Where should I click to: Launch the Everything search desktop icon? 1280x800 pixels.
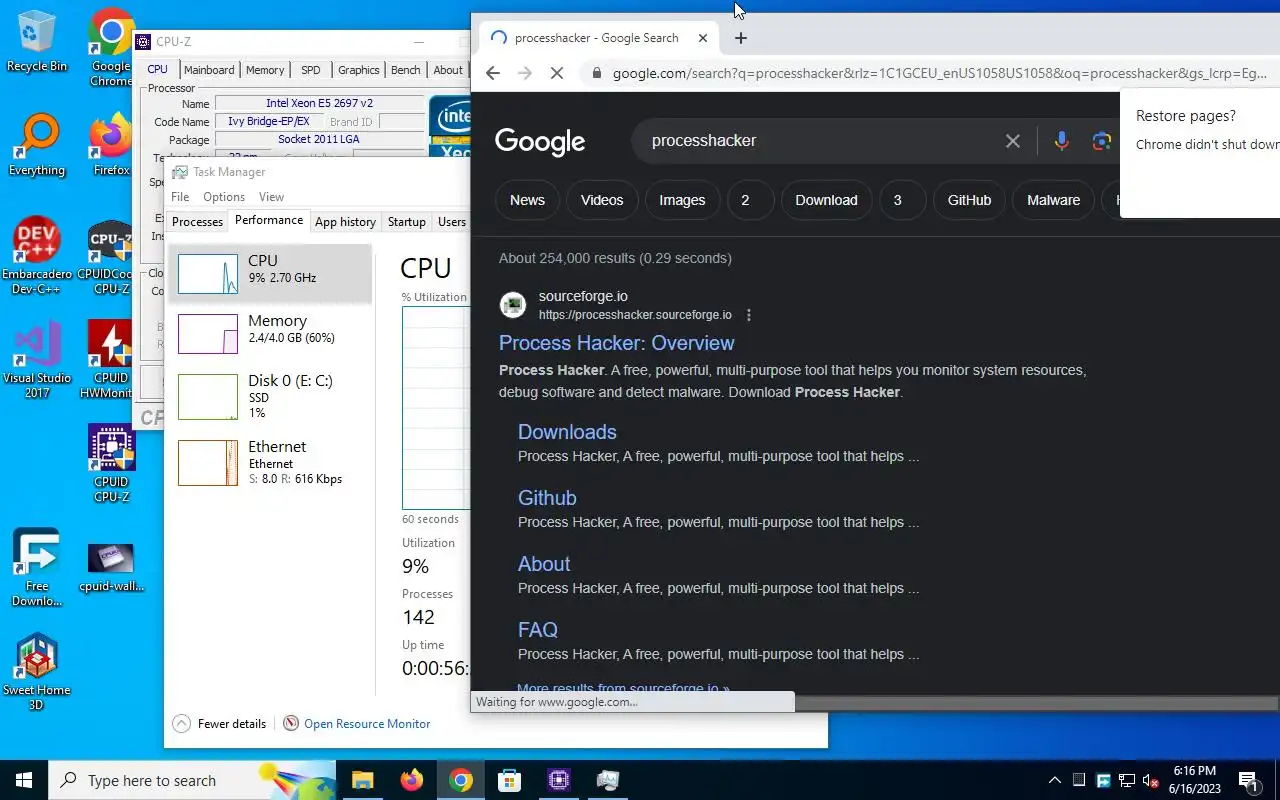pos(37,145)
